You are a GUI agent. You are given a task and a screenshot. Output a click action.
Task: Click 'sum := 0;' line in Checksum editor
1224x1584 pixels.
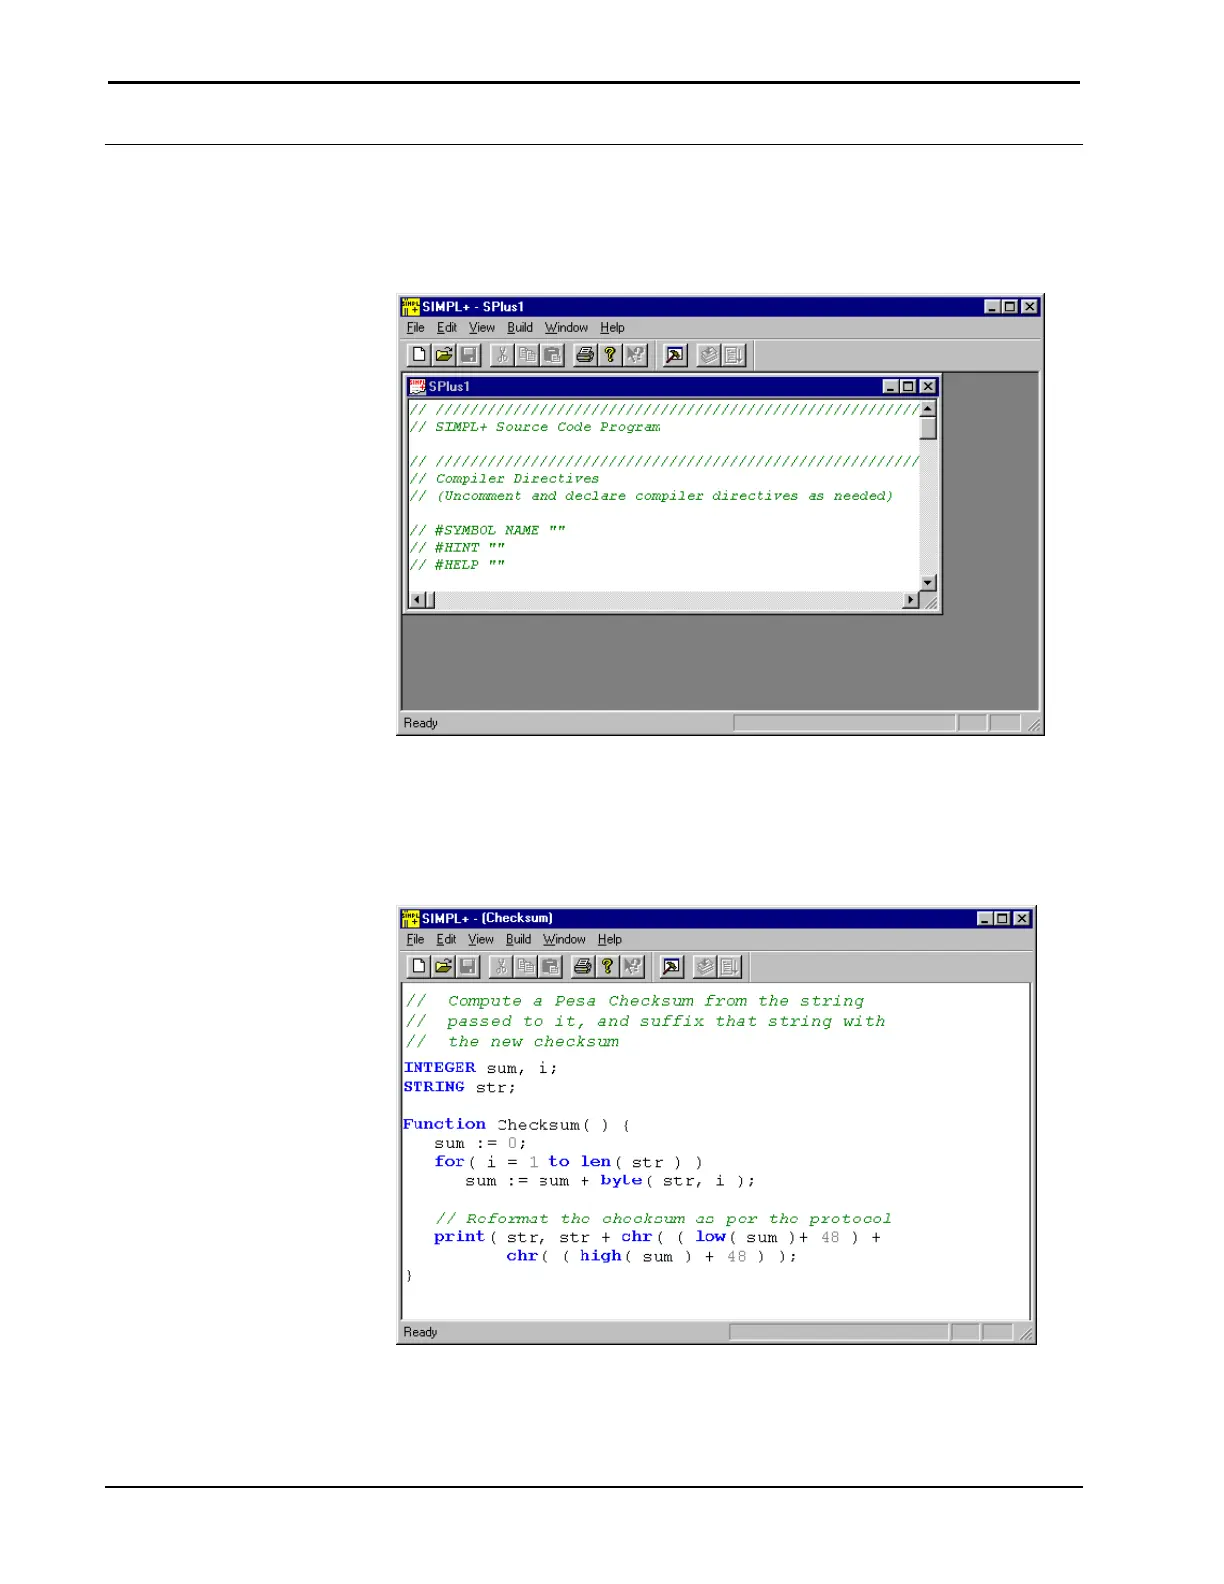[480, 1143]
